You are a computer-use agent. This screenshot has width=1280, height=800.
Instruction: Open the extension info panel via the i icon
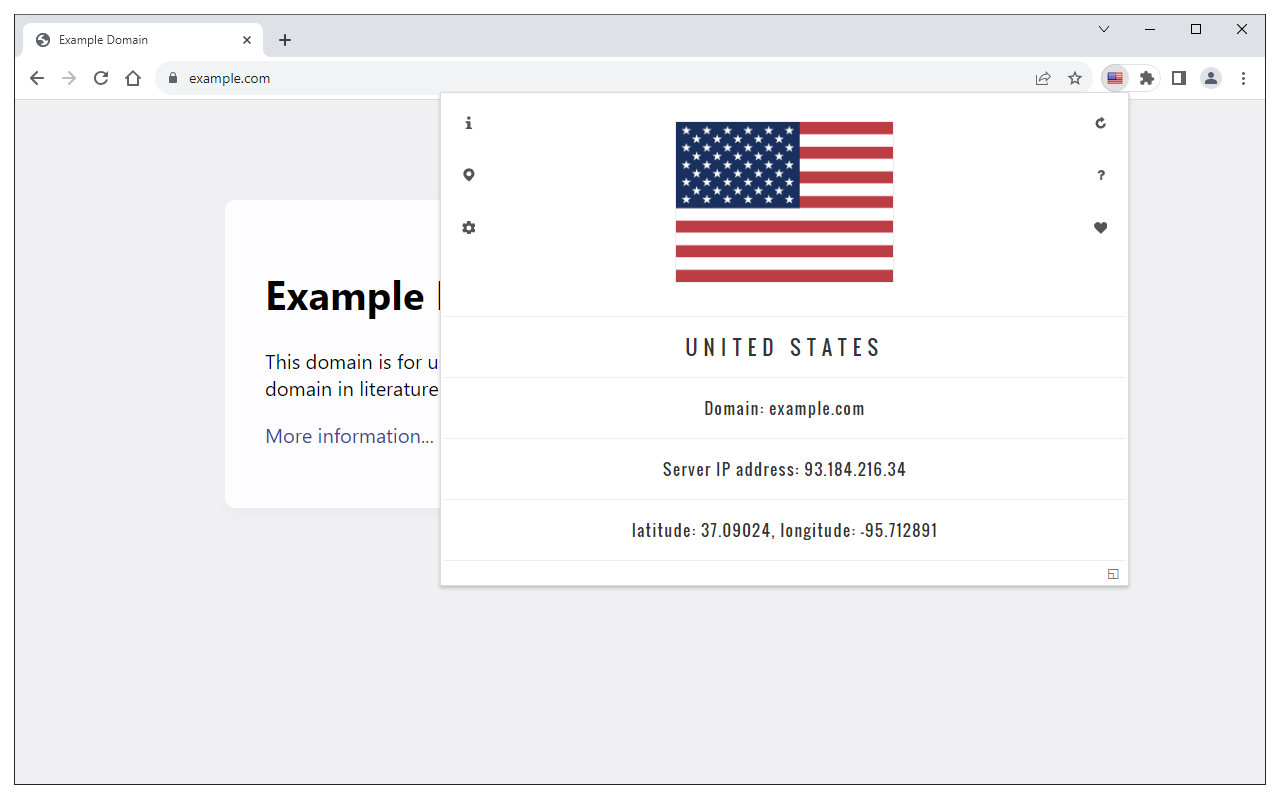(468, 122)
